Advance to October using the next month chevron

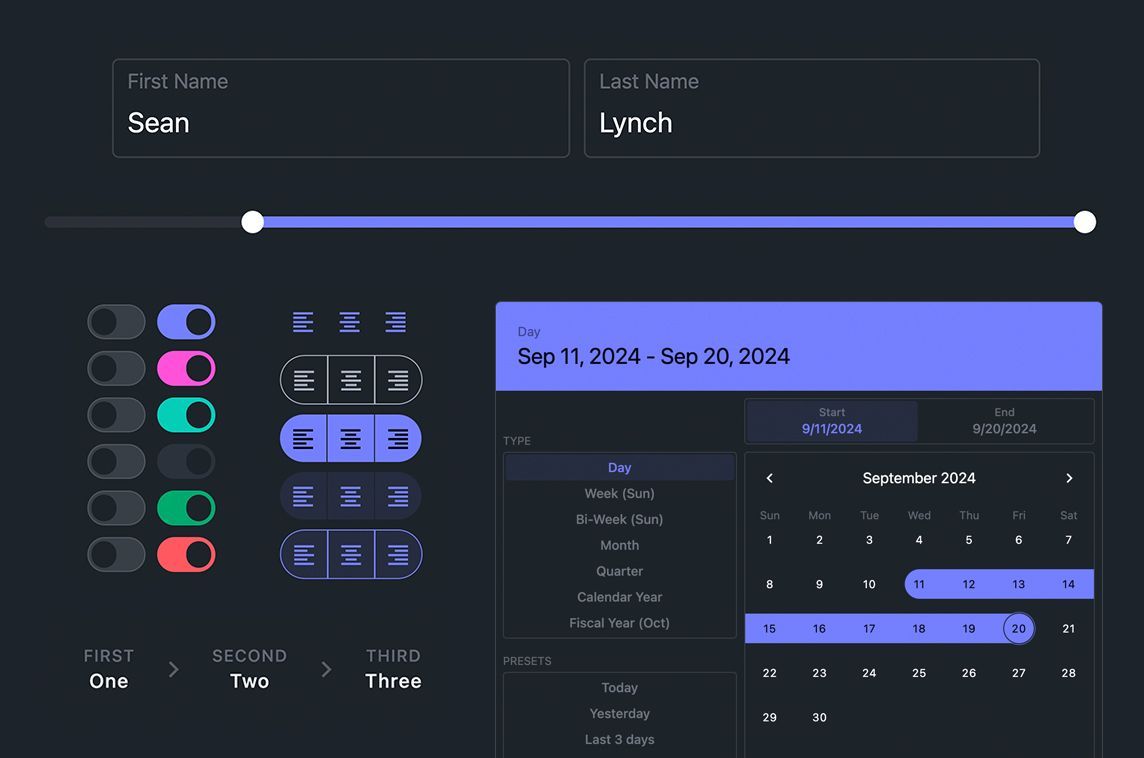tap(1069, 478)
